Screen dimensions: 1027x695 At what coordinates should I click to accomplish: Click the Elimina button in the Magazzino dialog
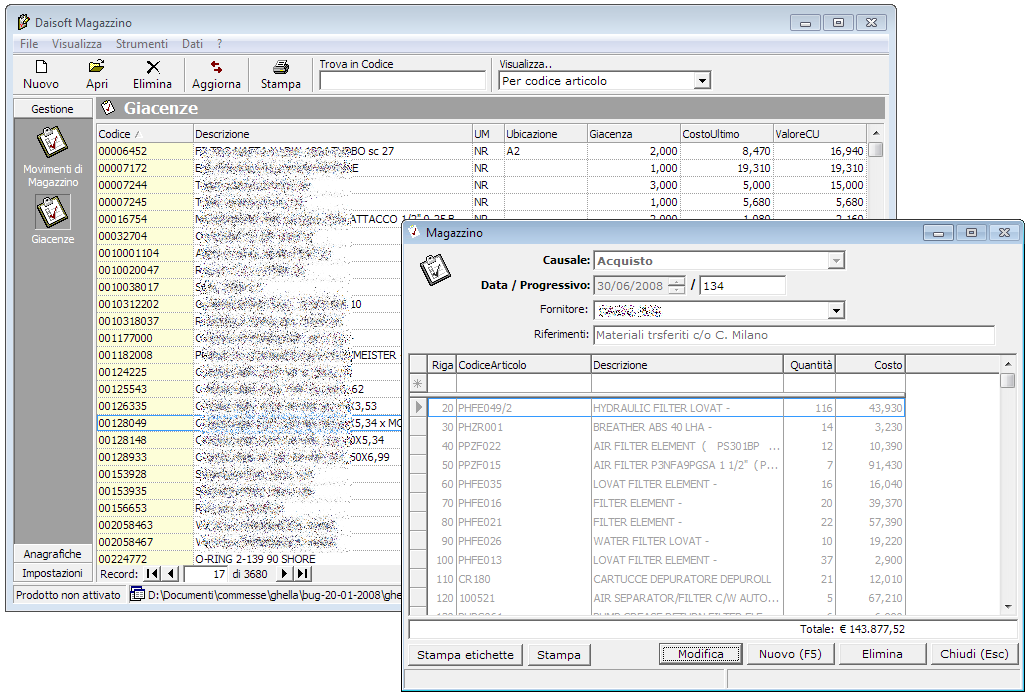(882, 654)
